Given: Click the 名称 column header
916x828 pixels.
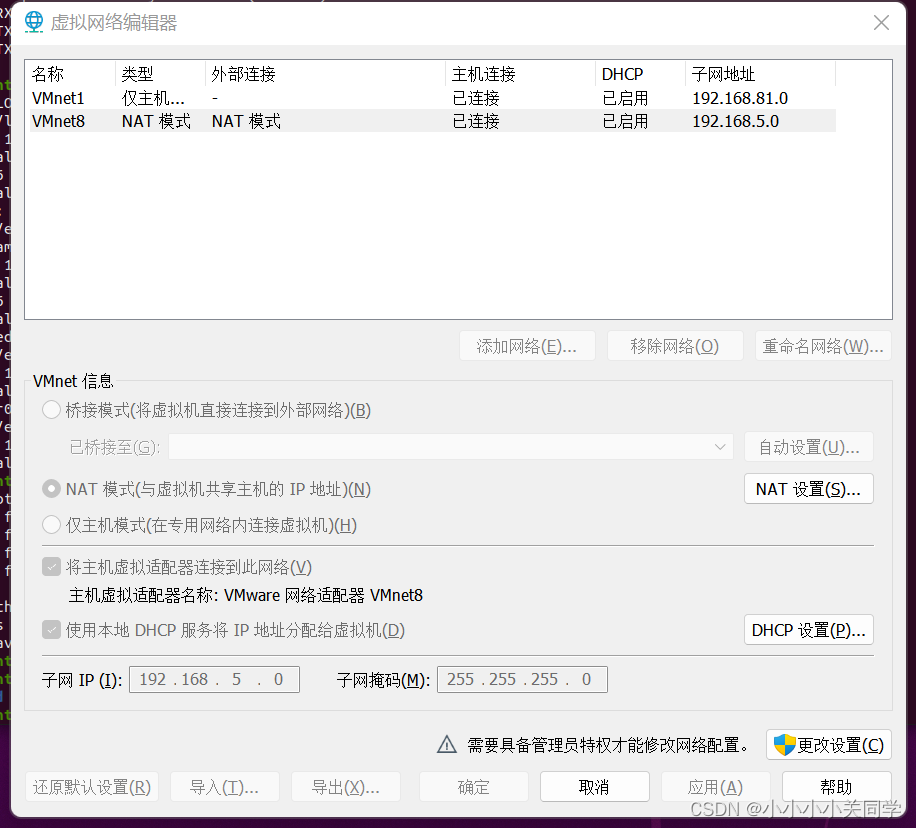Looking at the screenshot, I should [70, 74].
